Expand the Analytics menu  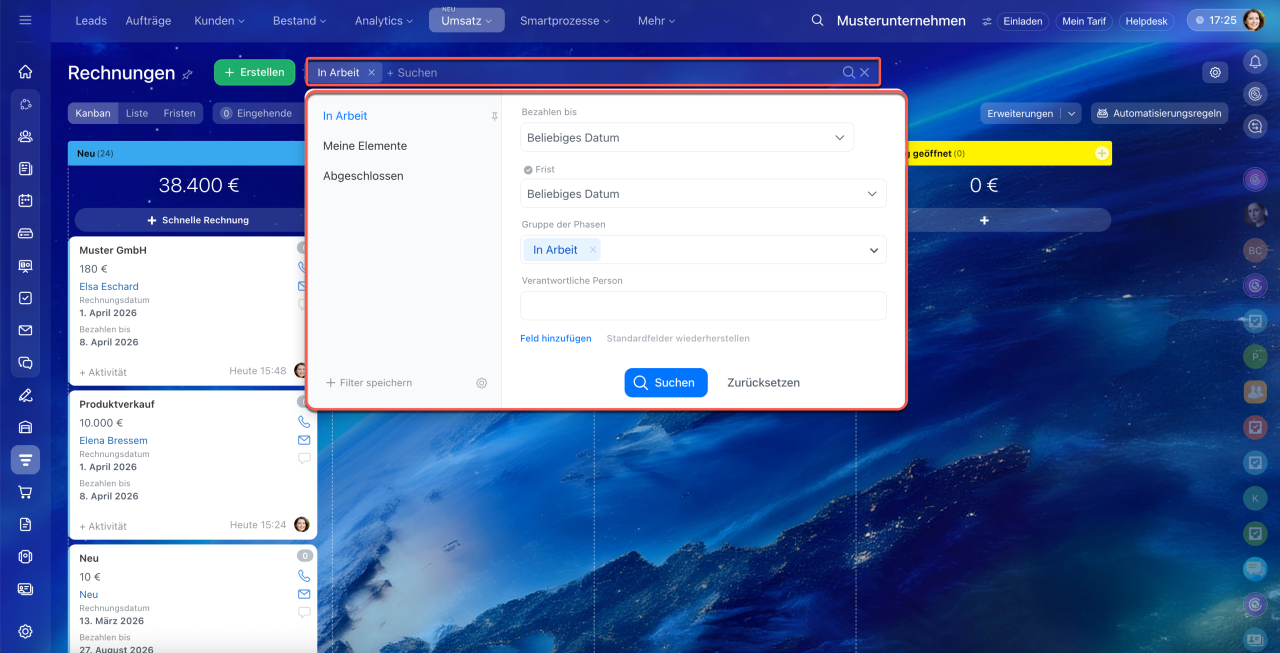tap(384, 20)
